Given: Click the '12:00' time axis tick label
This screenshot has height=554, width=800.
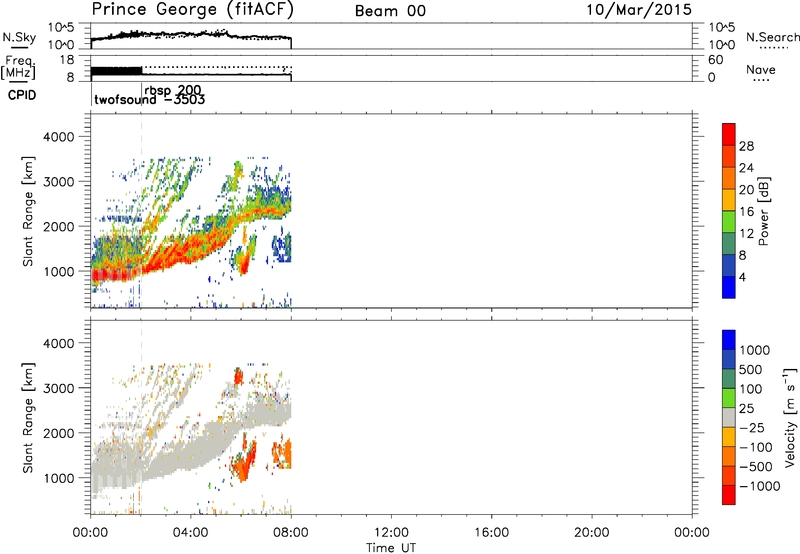Looking at the screenshot, I should click(391, 533).
